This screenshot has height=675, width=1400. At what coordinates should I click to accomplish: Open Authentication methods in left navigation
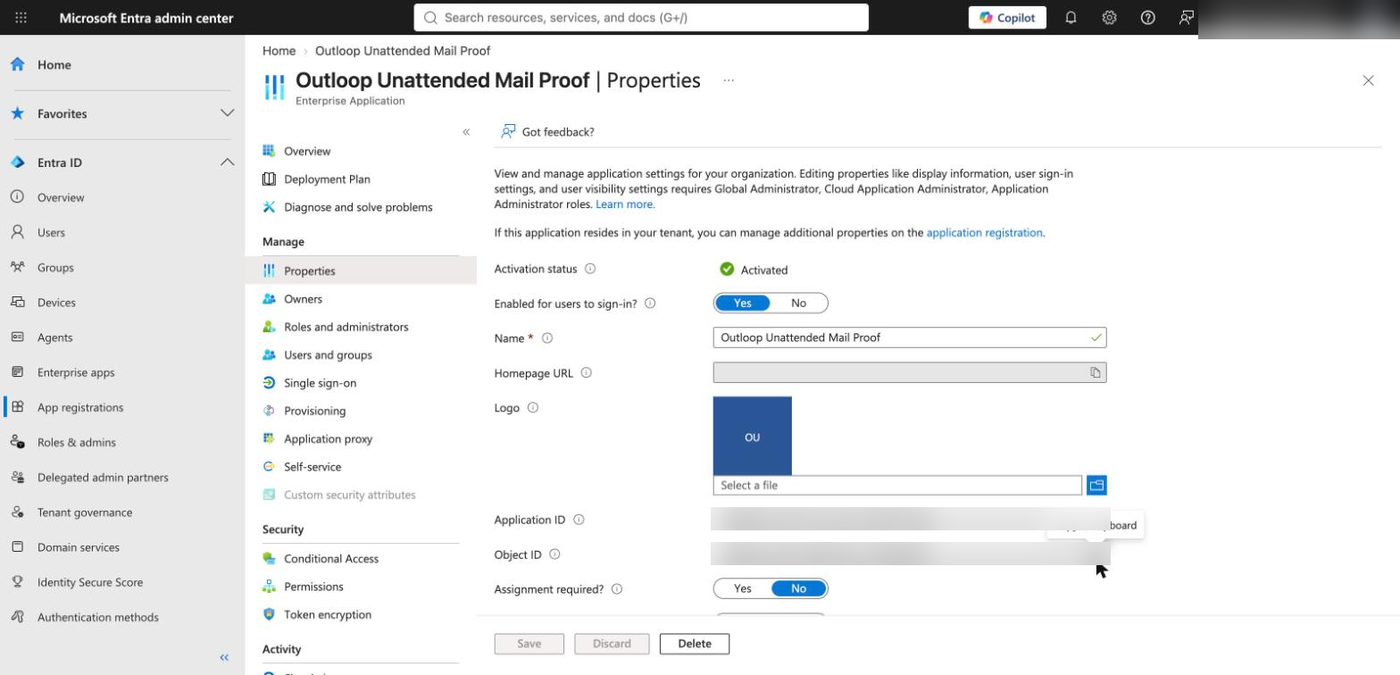click(x=98, y=618)
